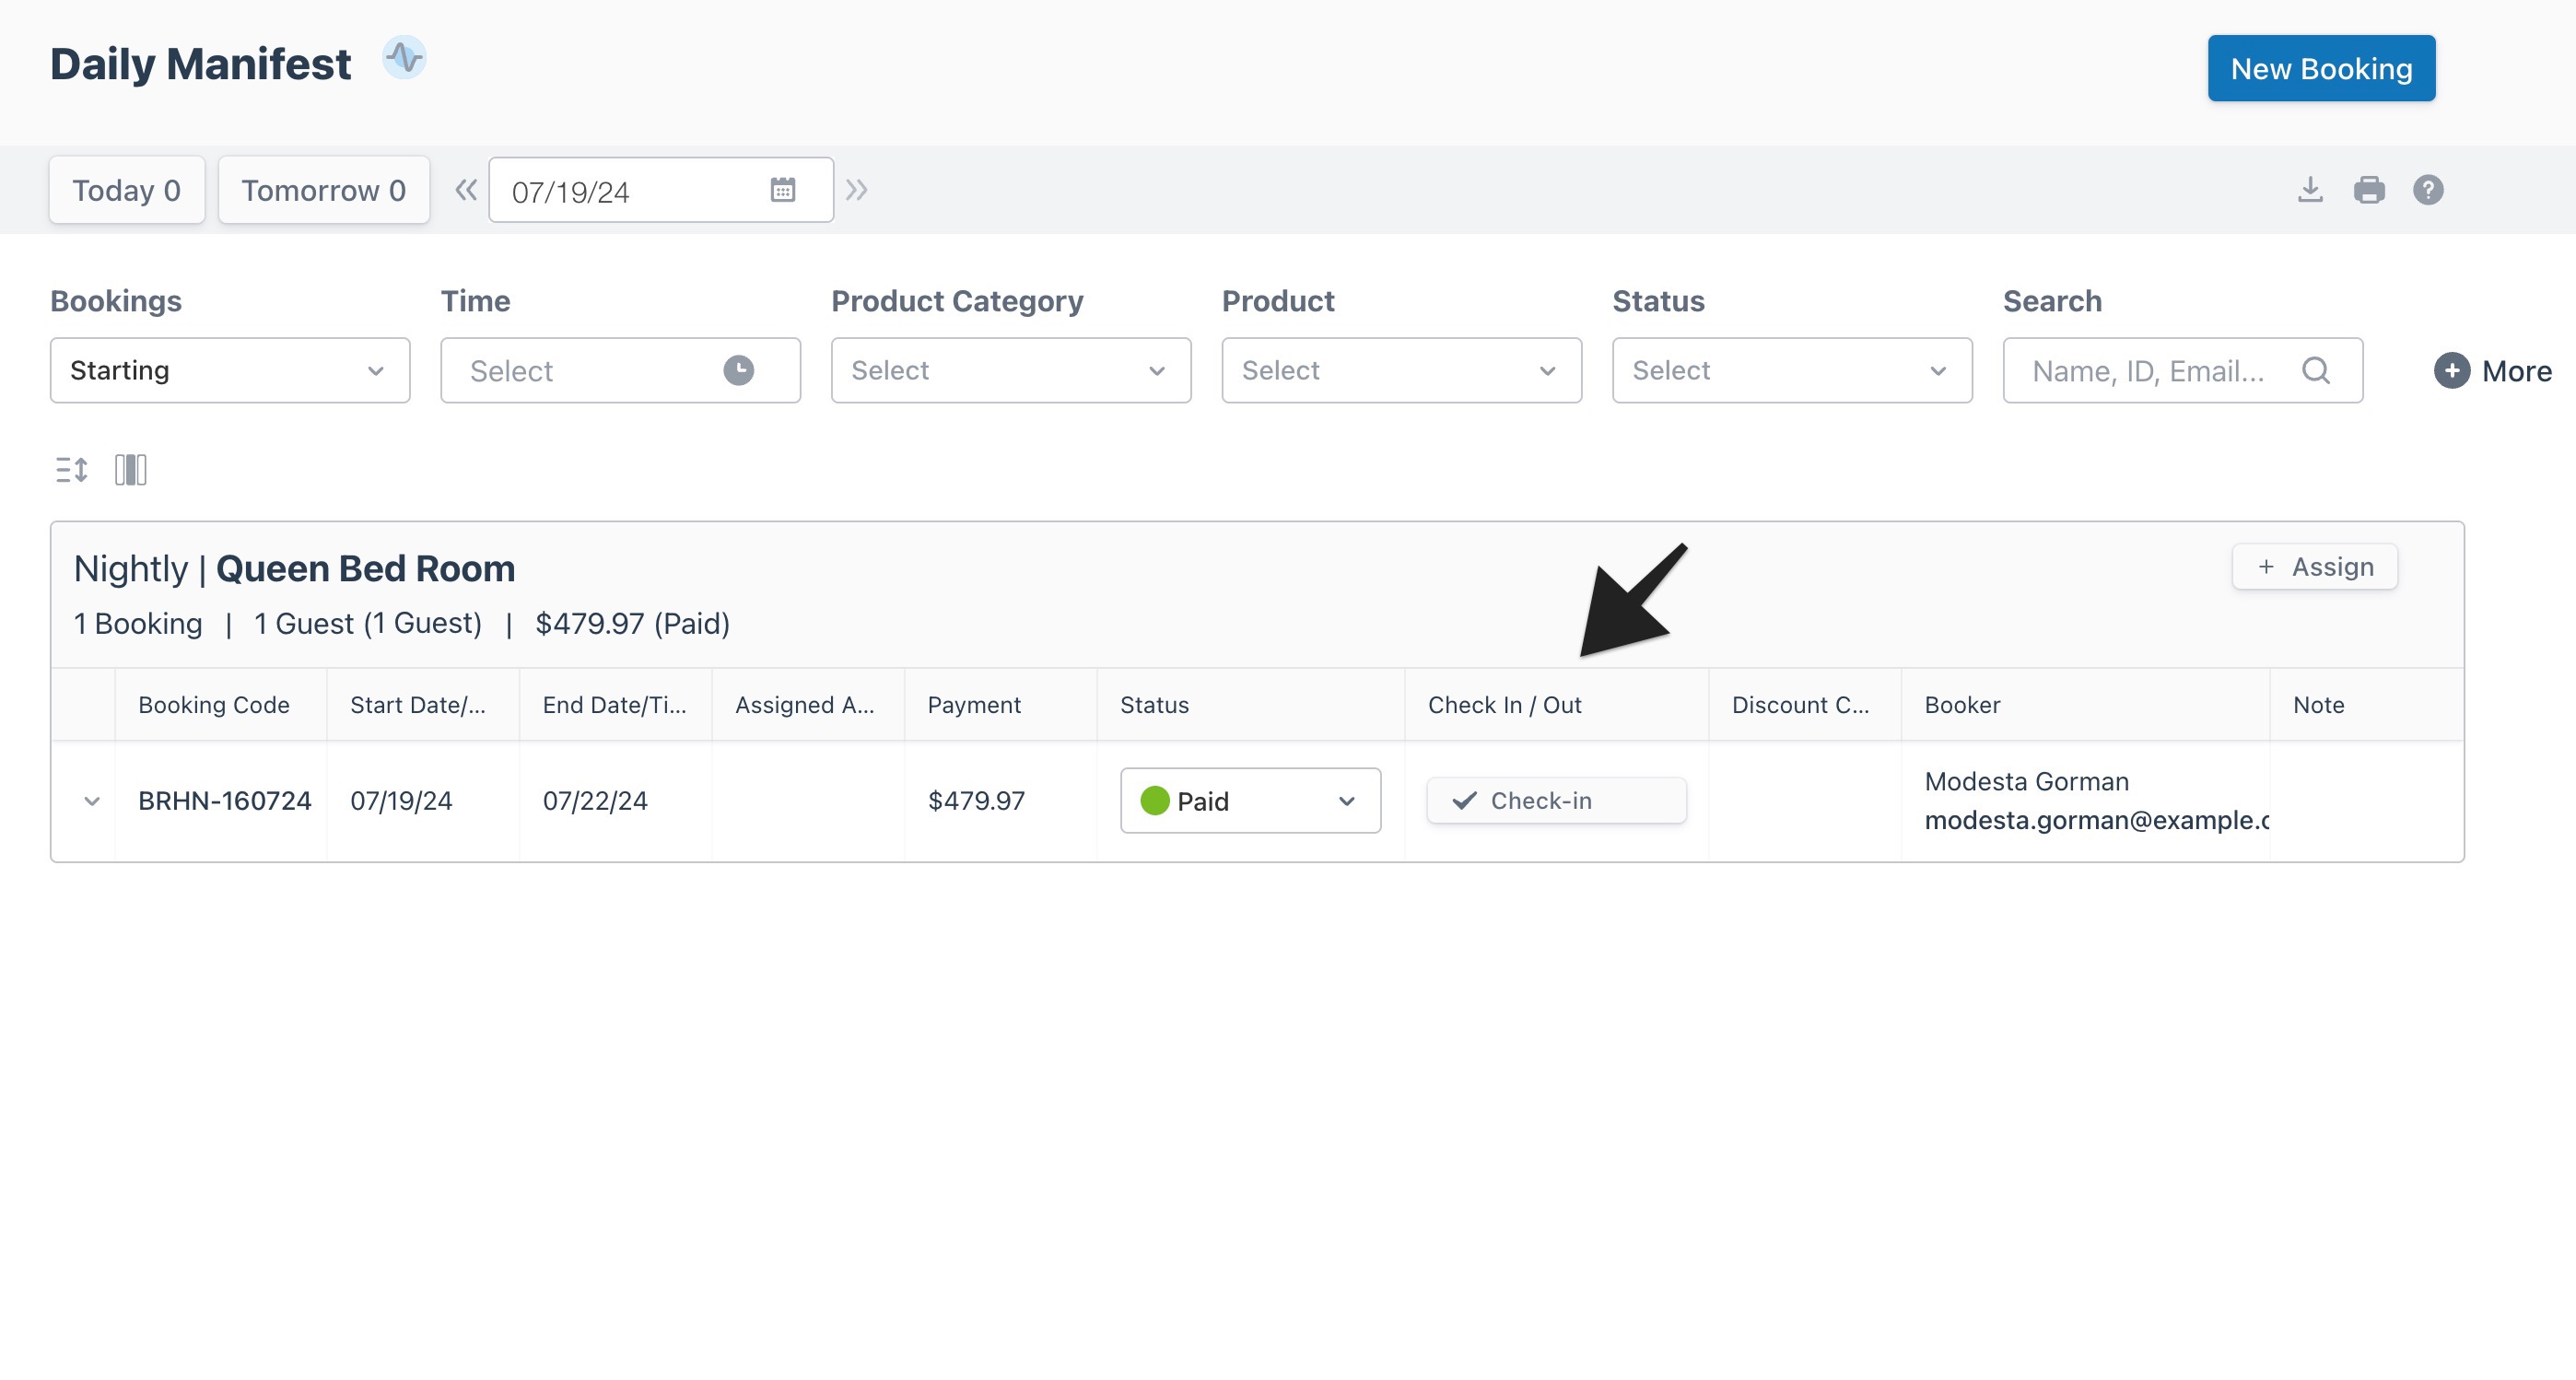Open the Paid status dropdown in booking row
The height and width of the screenshot is (1380, 2576).
click(1251, 800)
